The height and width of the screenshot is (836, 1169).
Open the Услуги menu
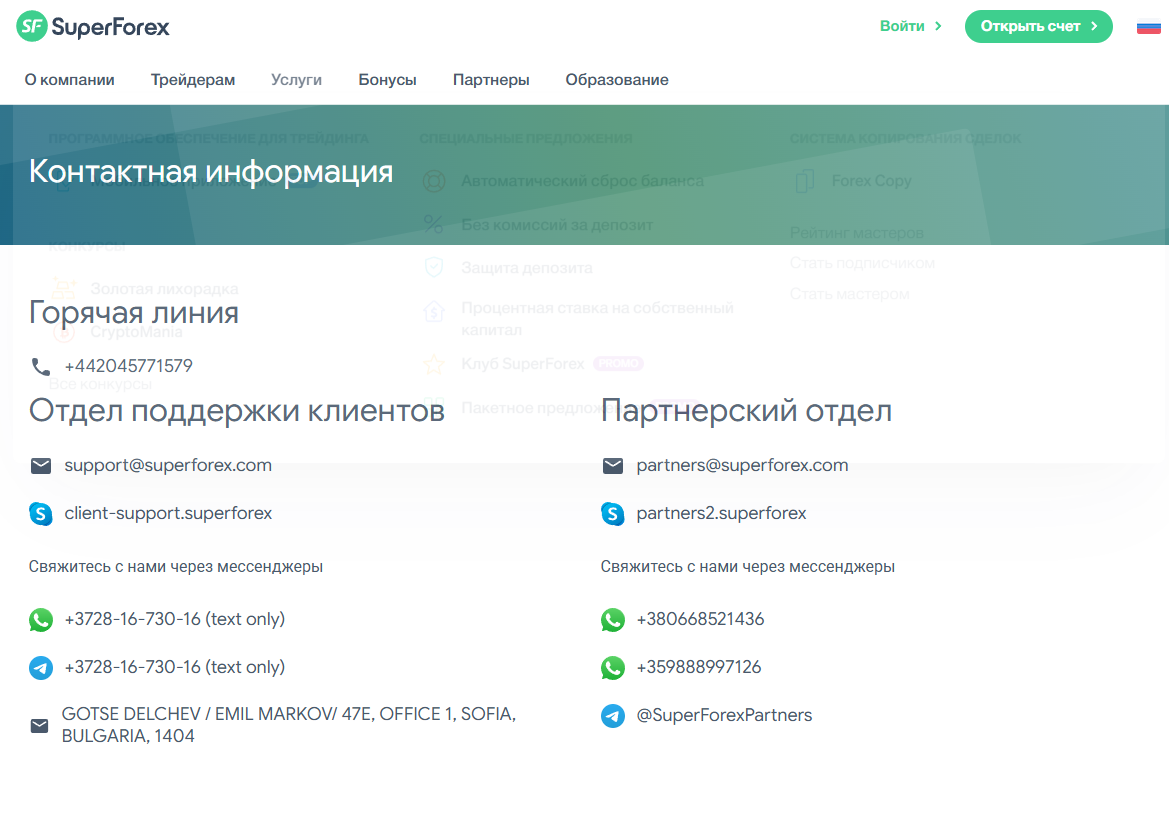[x=297, y=80]
